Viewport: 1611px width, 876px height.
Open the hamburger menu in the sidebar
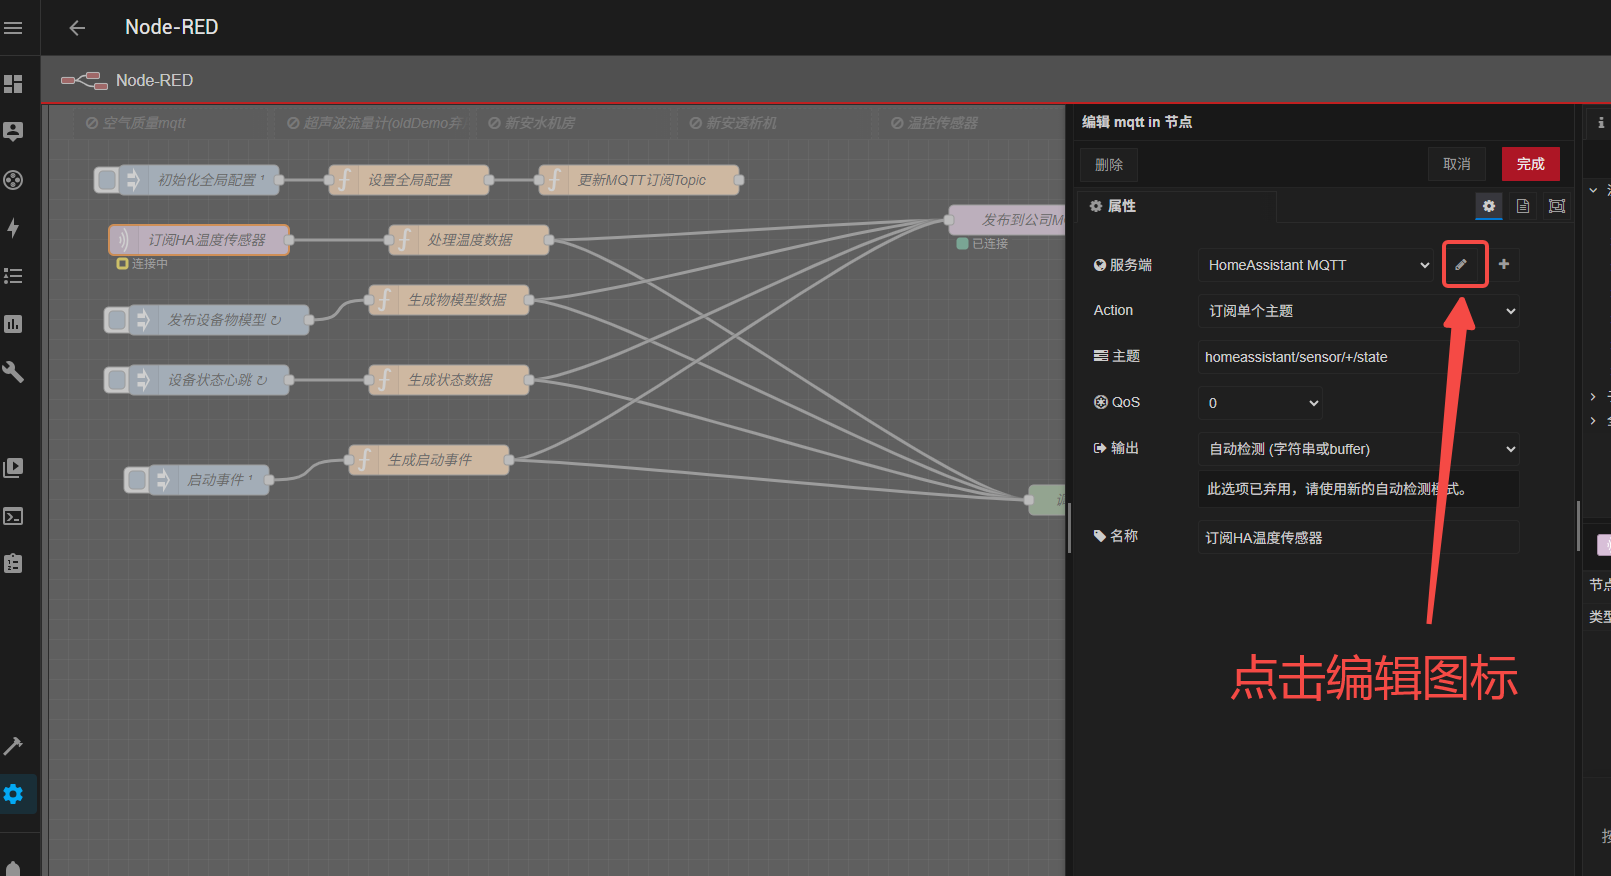tap(13, 28)
